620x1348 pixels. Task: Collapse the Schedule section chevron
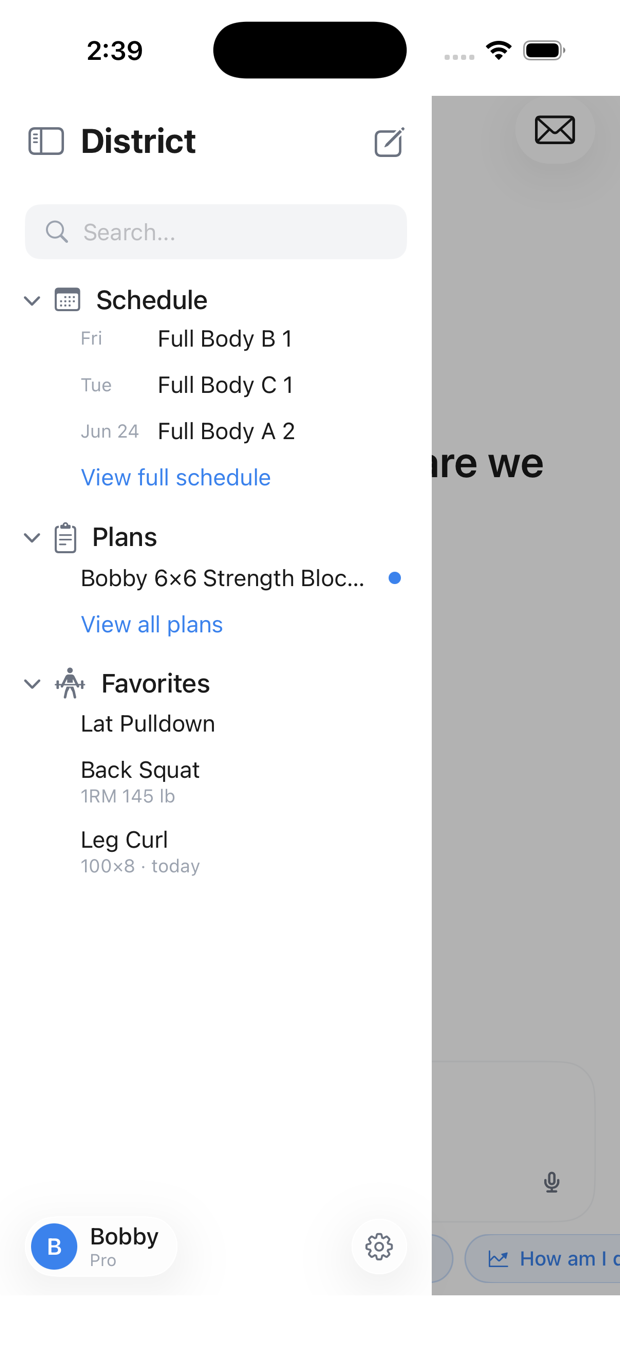pos(32,300)
